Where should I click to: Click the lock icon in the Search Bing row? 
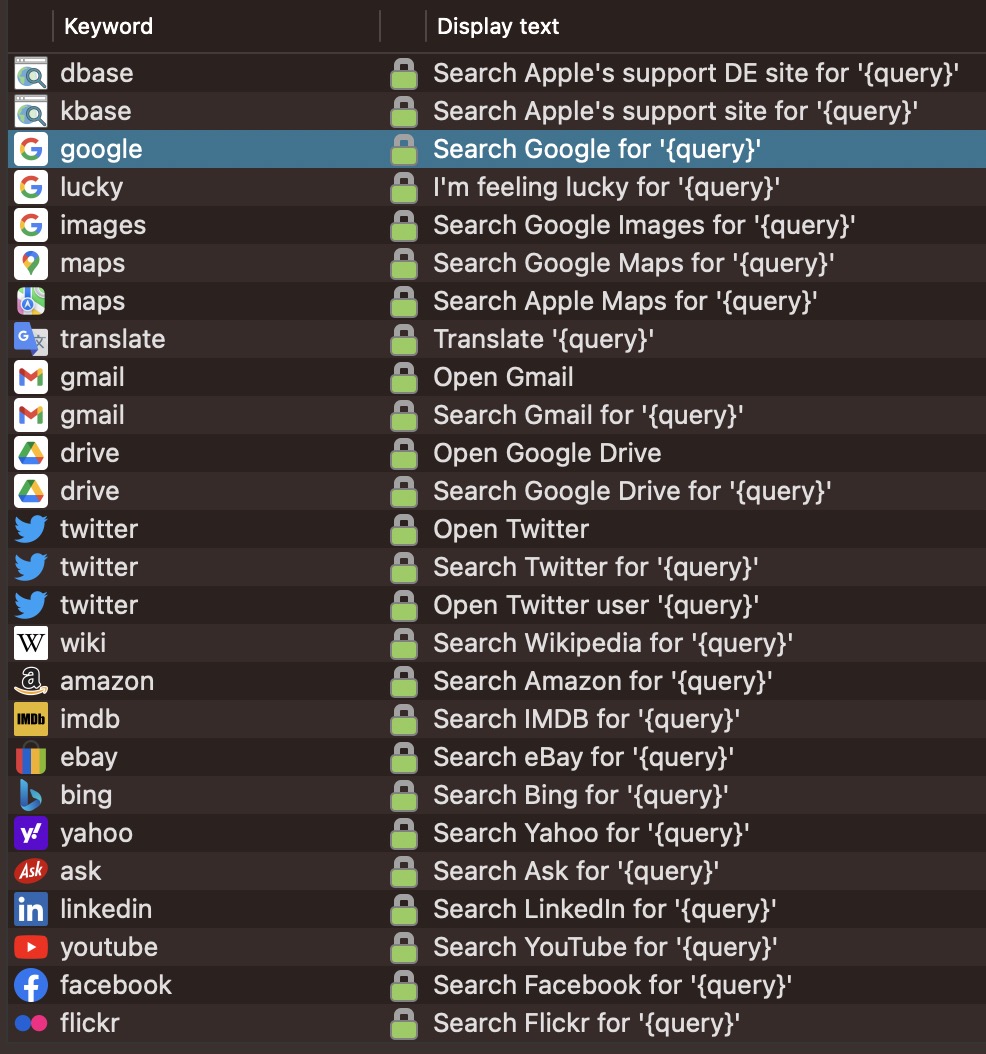coord(404,795)
